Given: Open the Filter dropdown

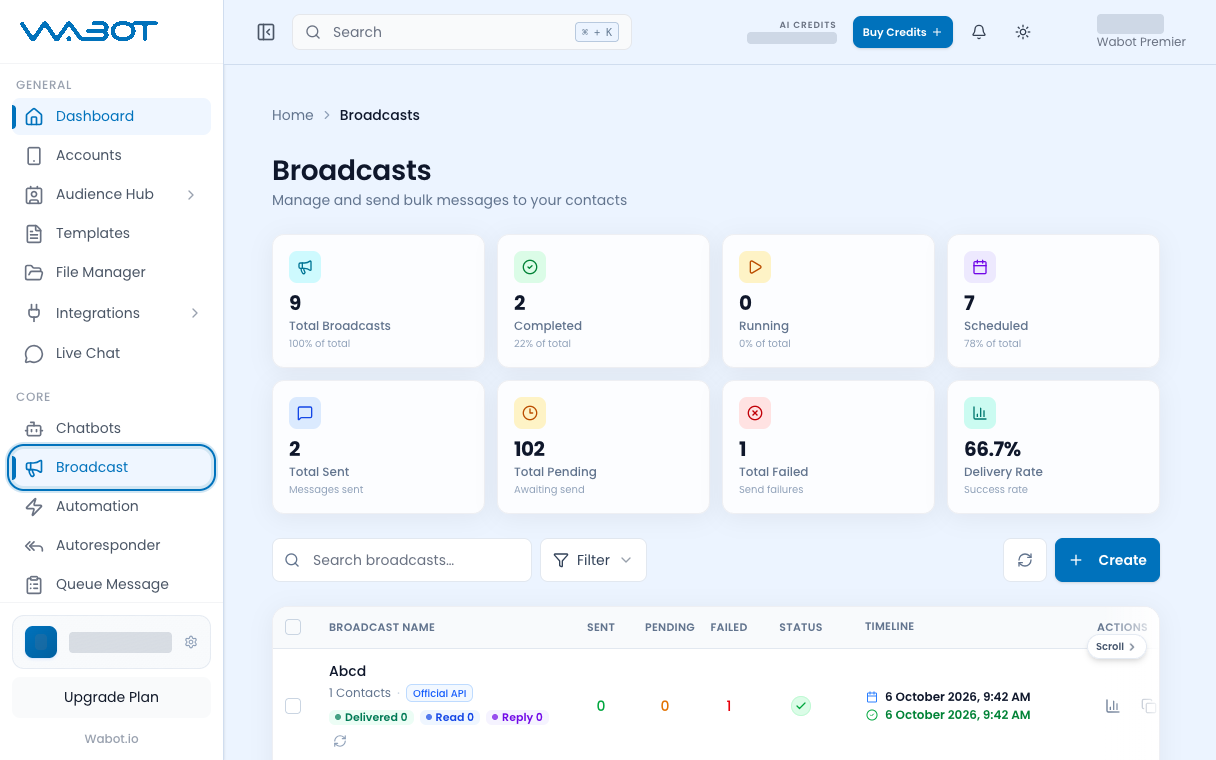Looking at the screenshot, I should pos(593,560).
